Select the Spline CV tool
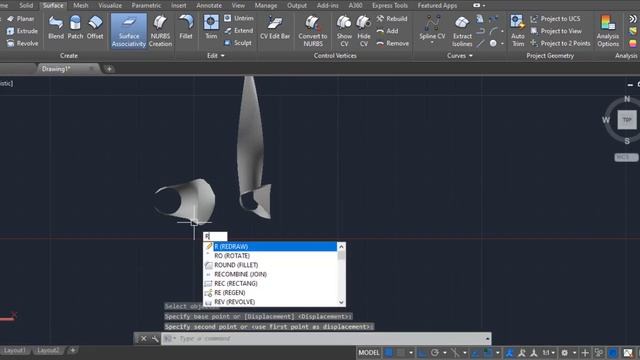Image resolution: width=640 pixels, height=360 pixels. 432,27
